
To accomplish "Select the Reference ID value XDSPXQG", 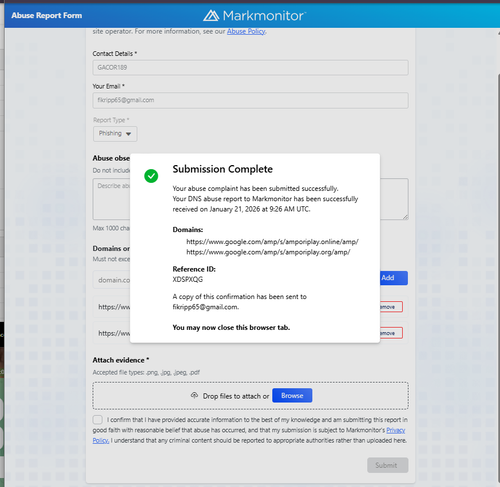I will click(188, 279).
